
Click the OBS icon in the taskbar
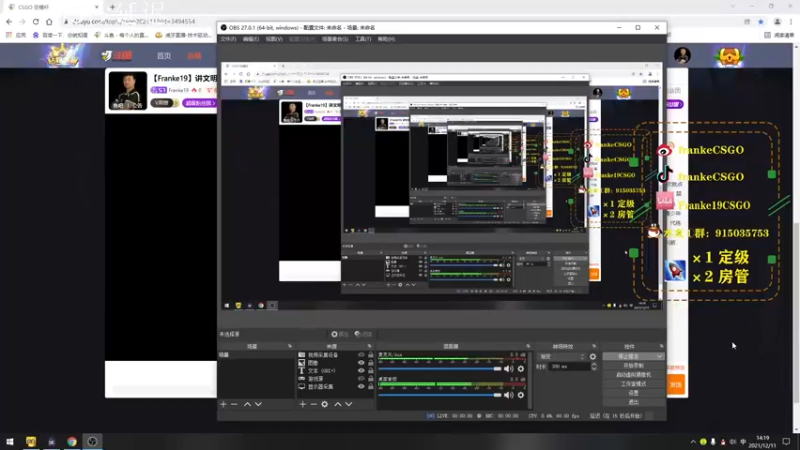pos(92,441)
